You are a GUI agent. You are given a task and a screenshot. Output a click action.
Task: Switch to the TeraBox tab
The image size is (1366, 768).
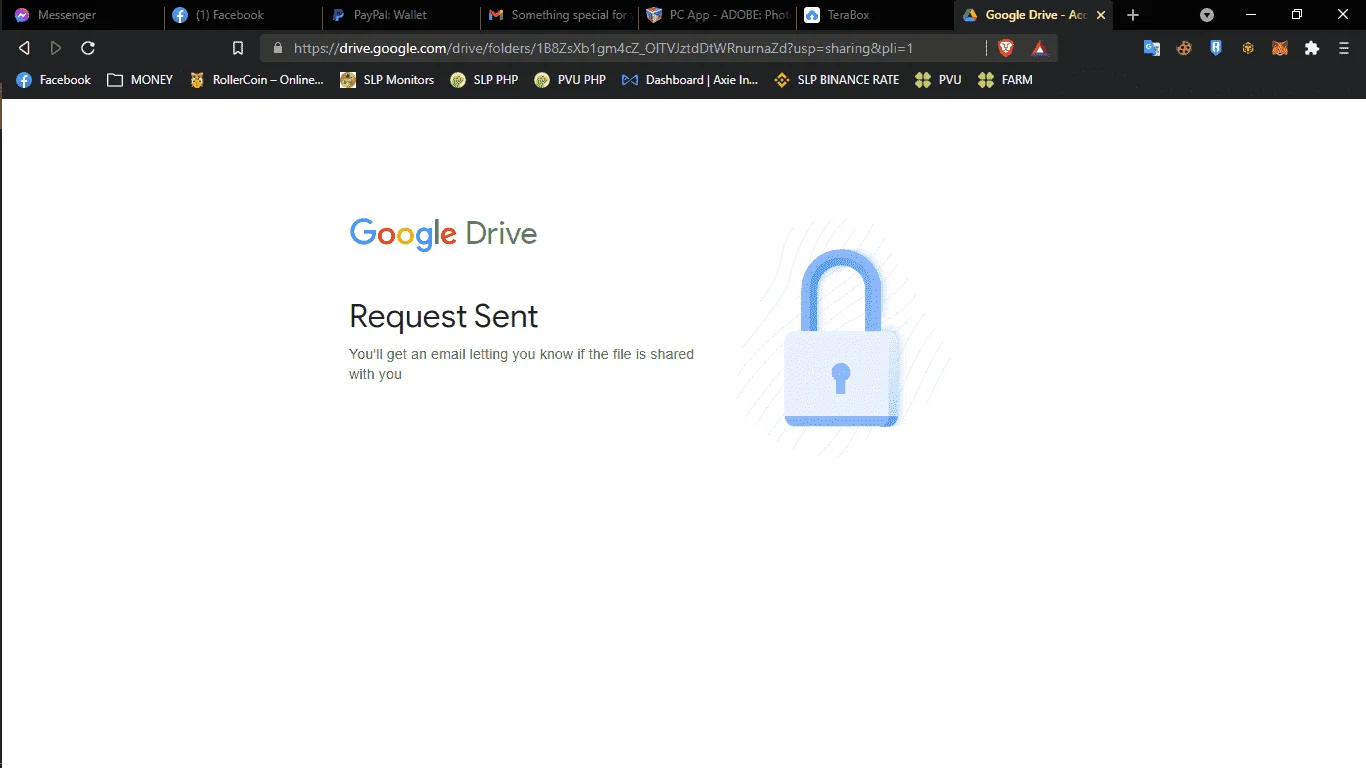tap(876, 15)
